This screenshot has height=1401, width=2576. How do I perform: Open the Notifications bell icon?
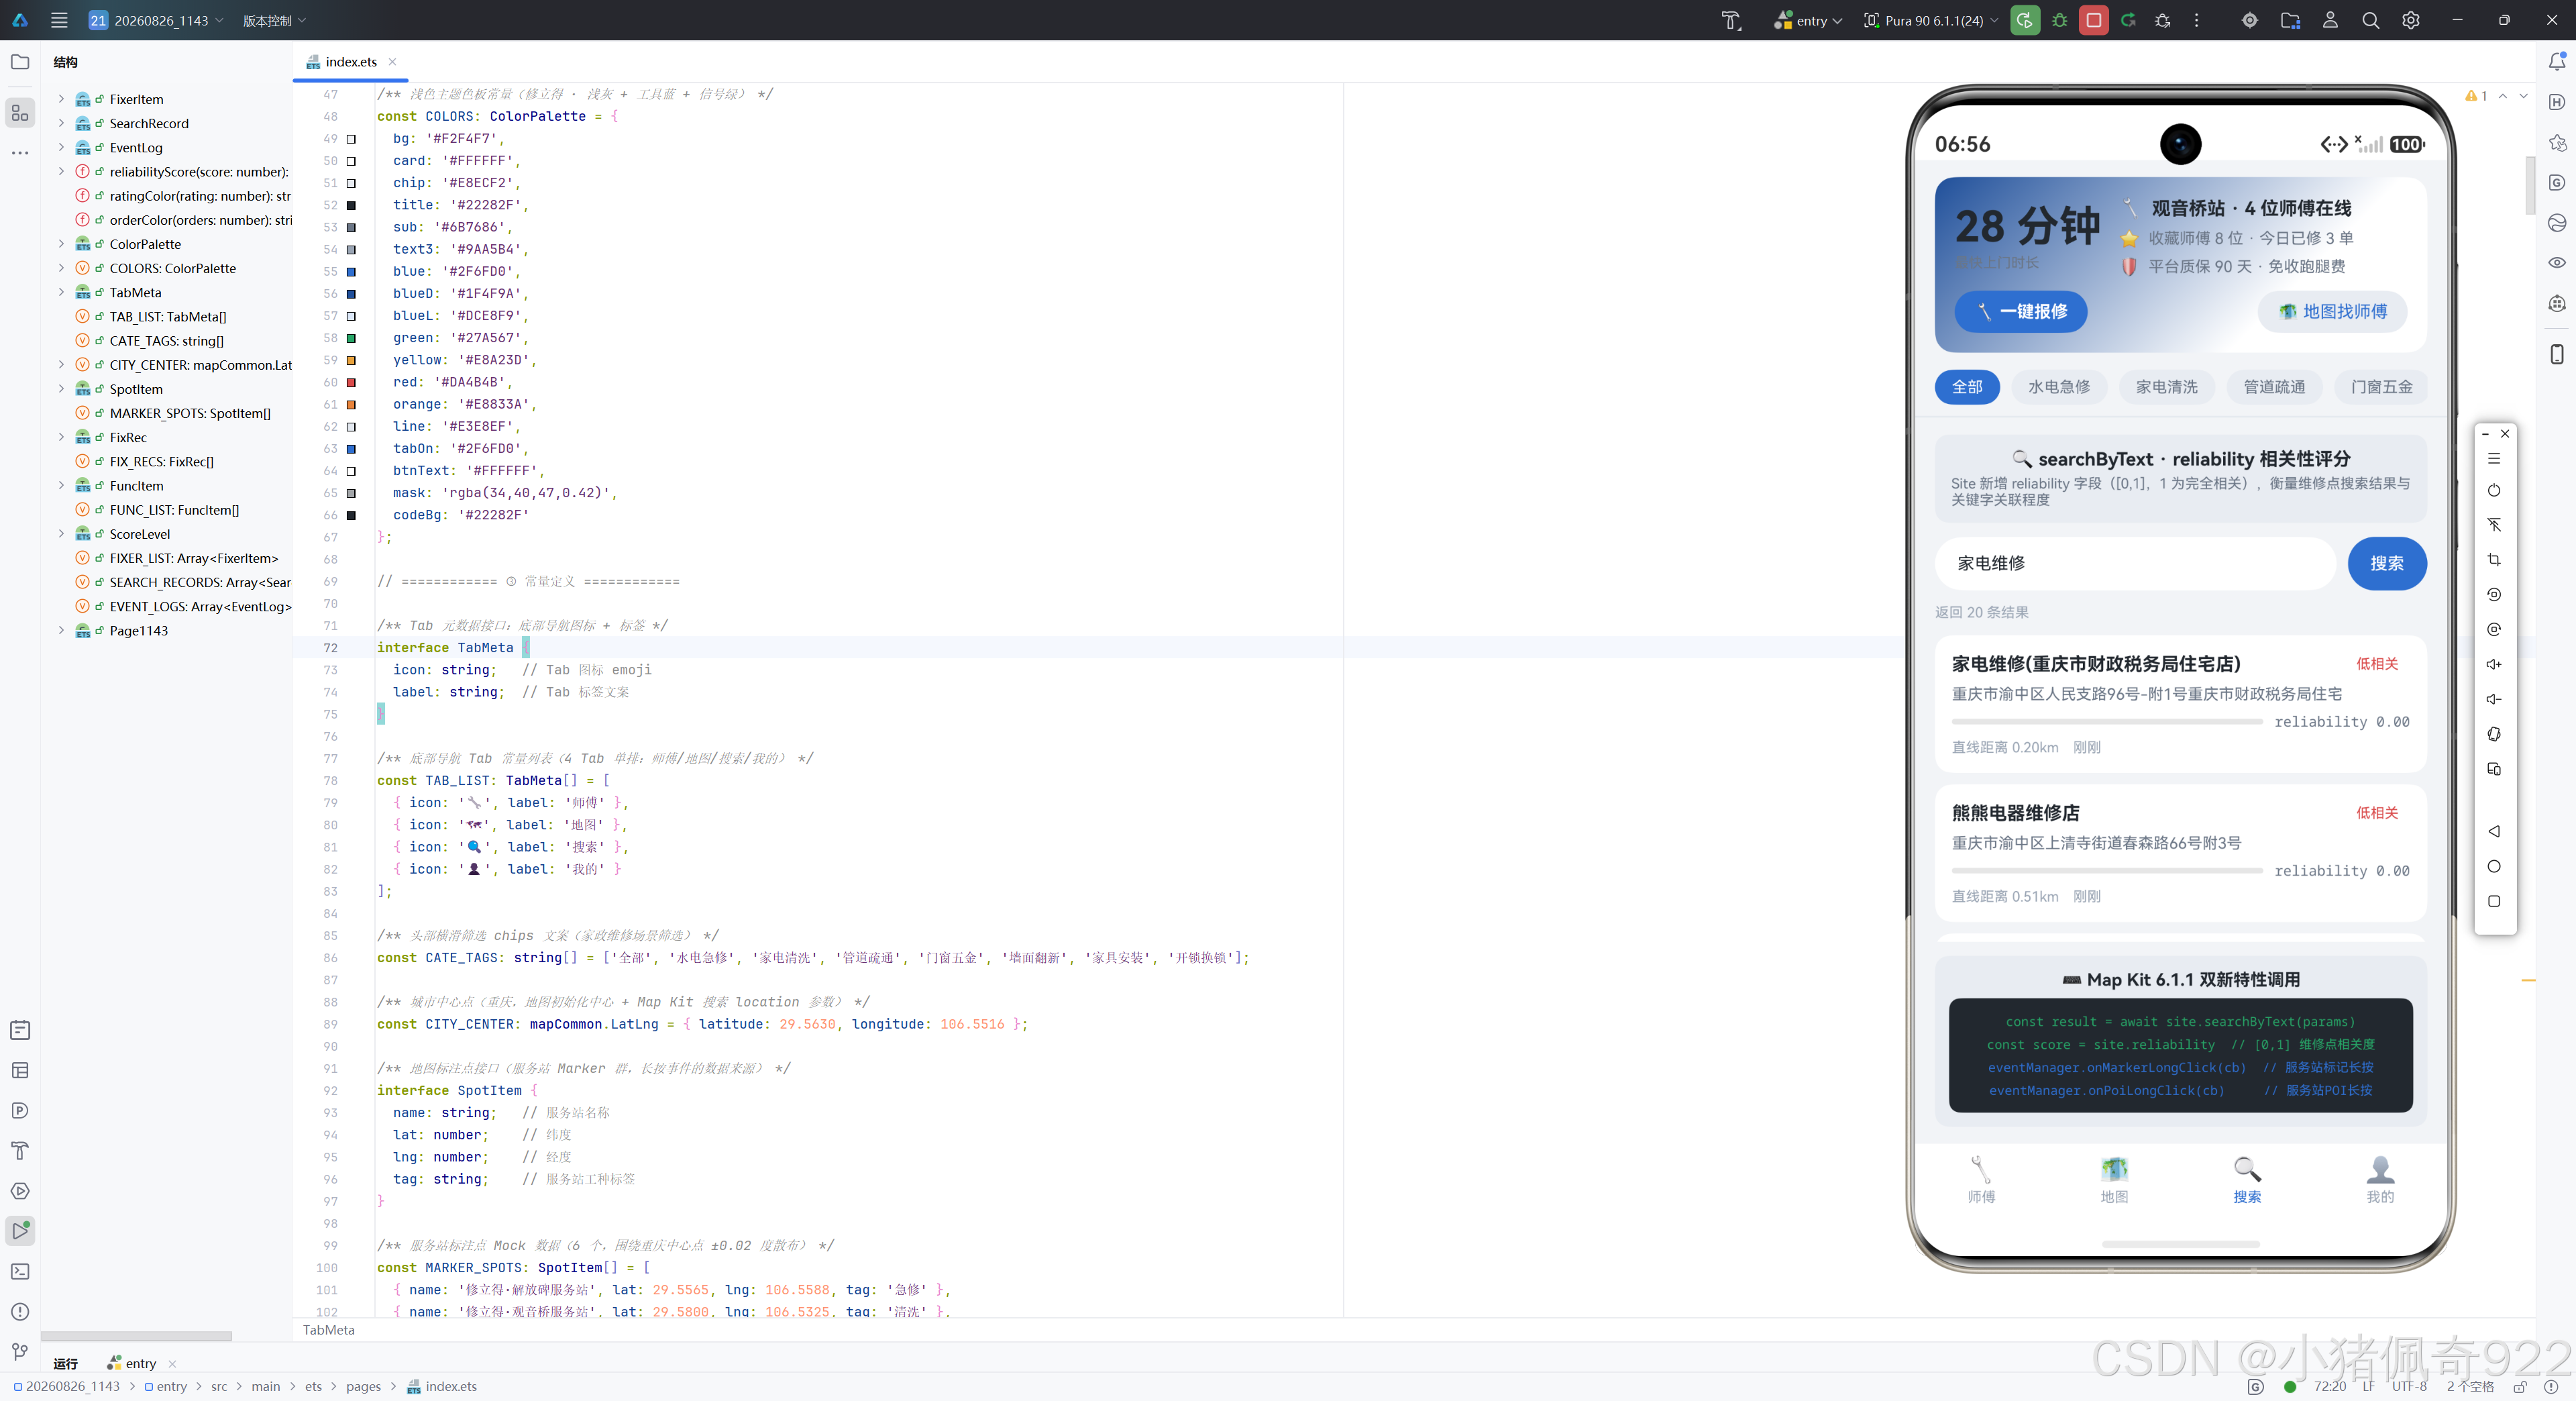coord(2557,62)
